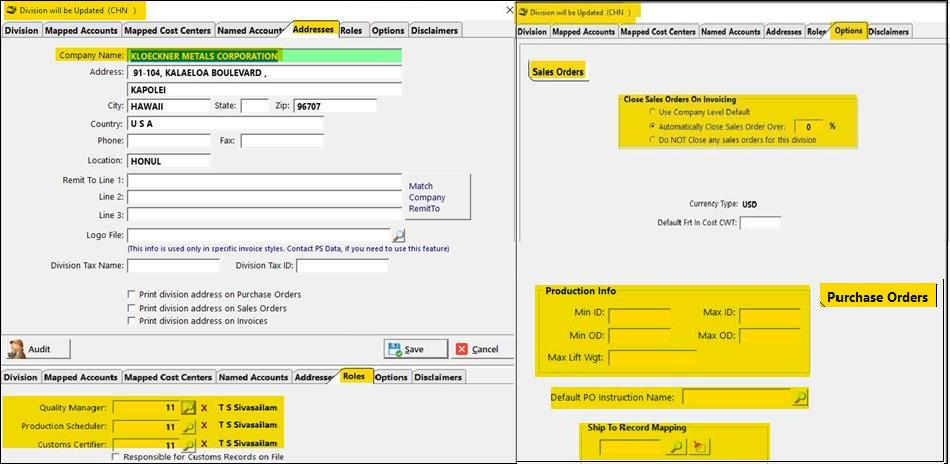
Task: Enable Print division address on Invoices
Action: [x=131, y=321]
